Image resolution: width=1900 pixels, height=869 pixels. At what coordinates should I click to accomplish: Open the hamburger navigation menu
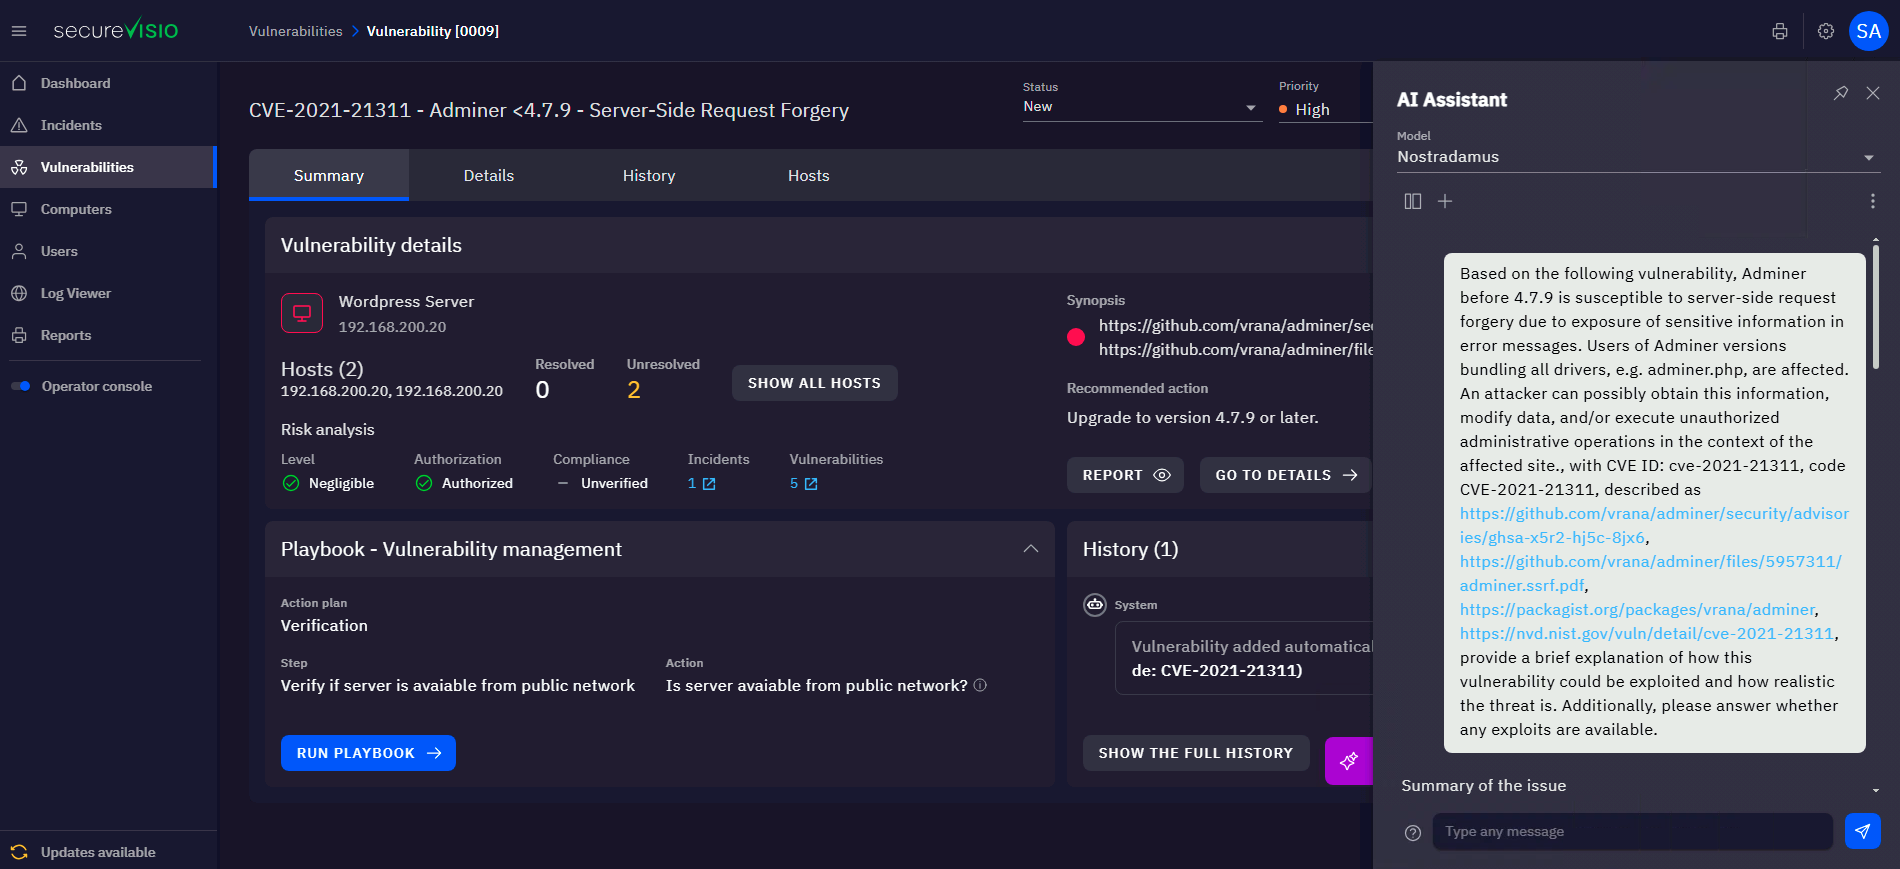click(x=19, y=31)
